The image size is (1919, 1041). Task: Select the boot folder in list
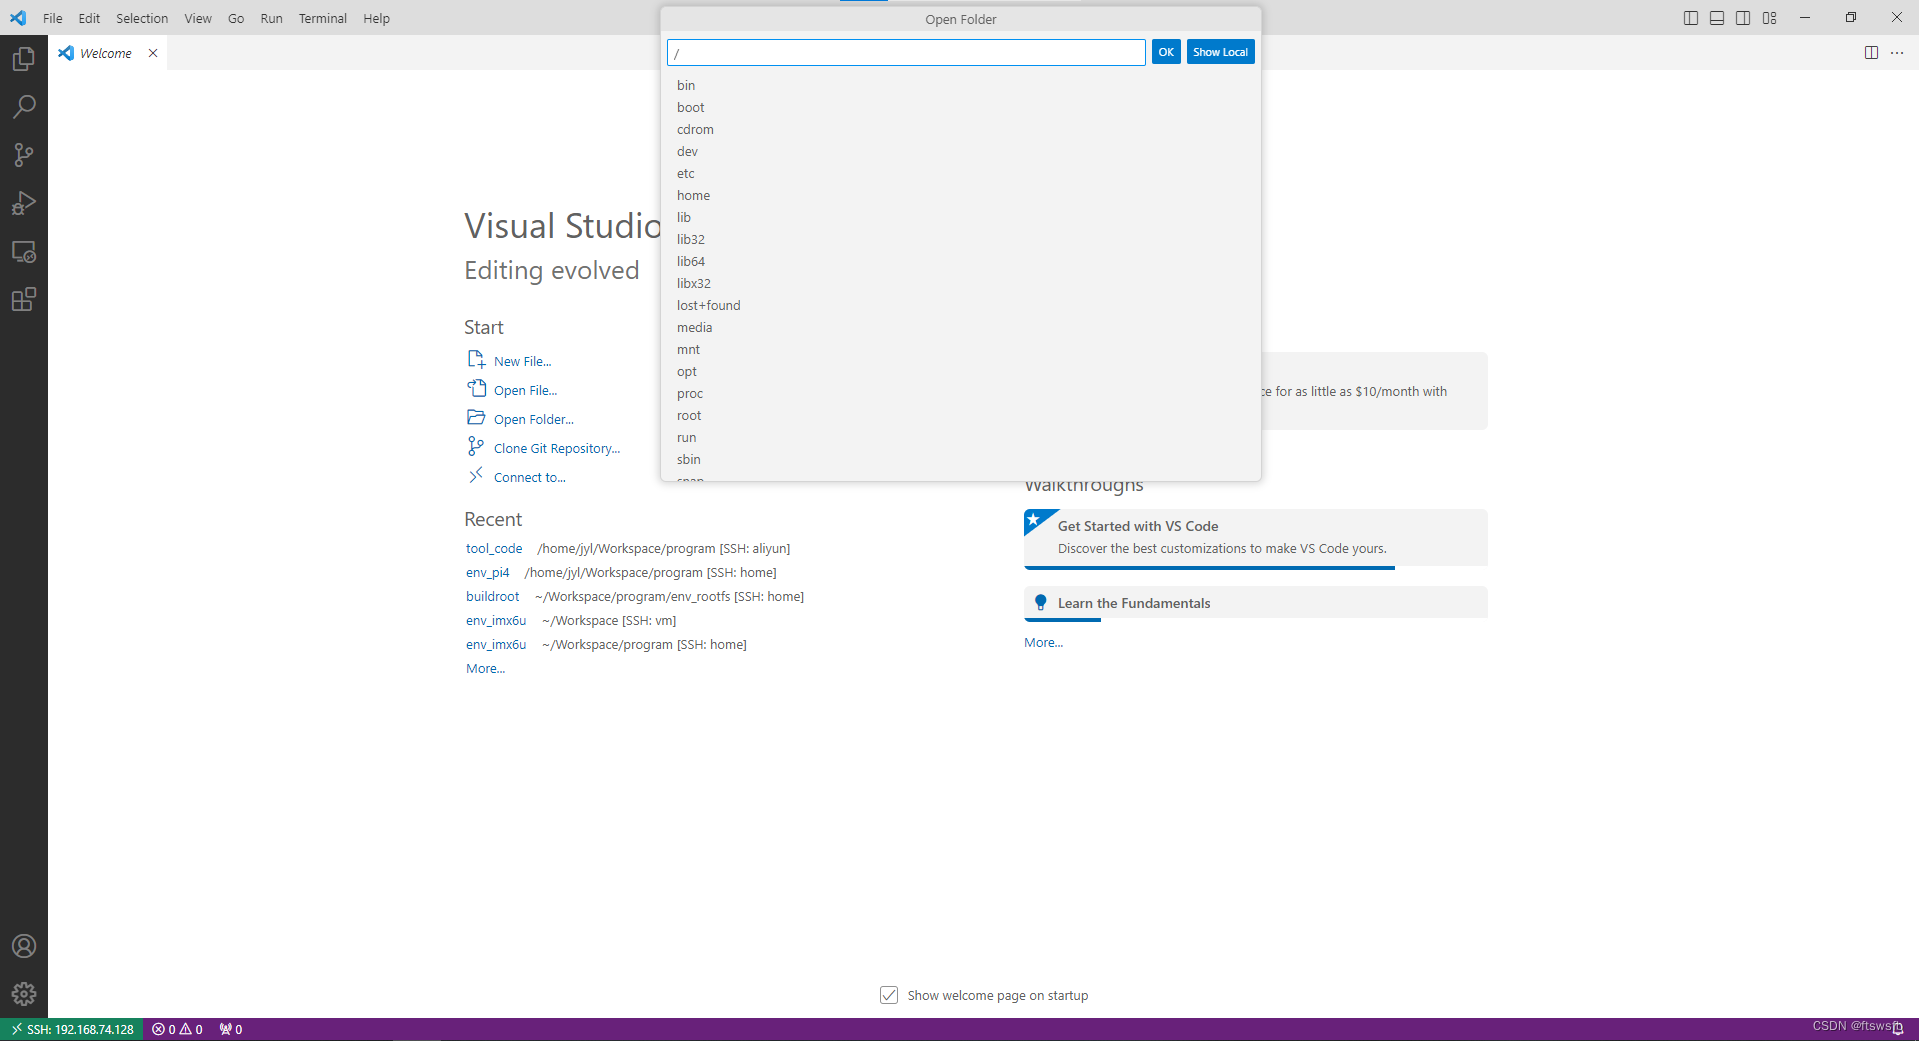[x=961, y=107]
